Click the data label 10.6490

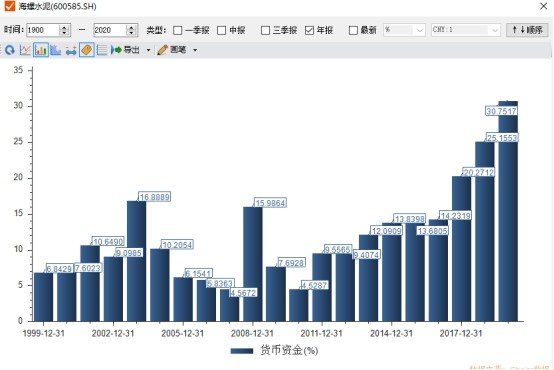108,241
